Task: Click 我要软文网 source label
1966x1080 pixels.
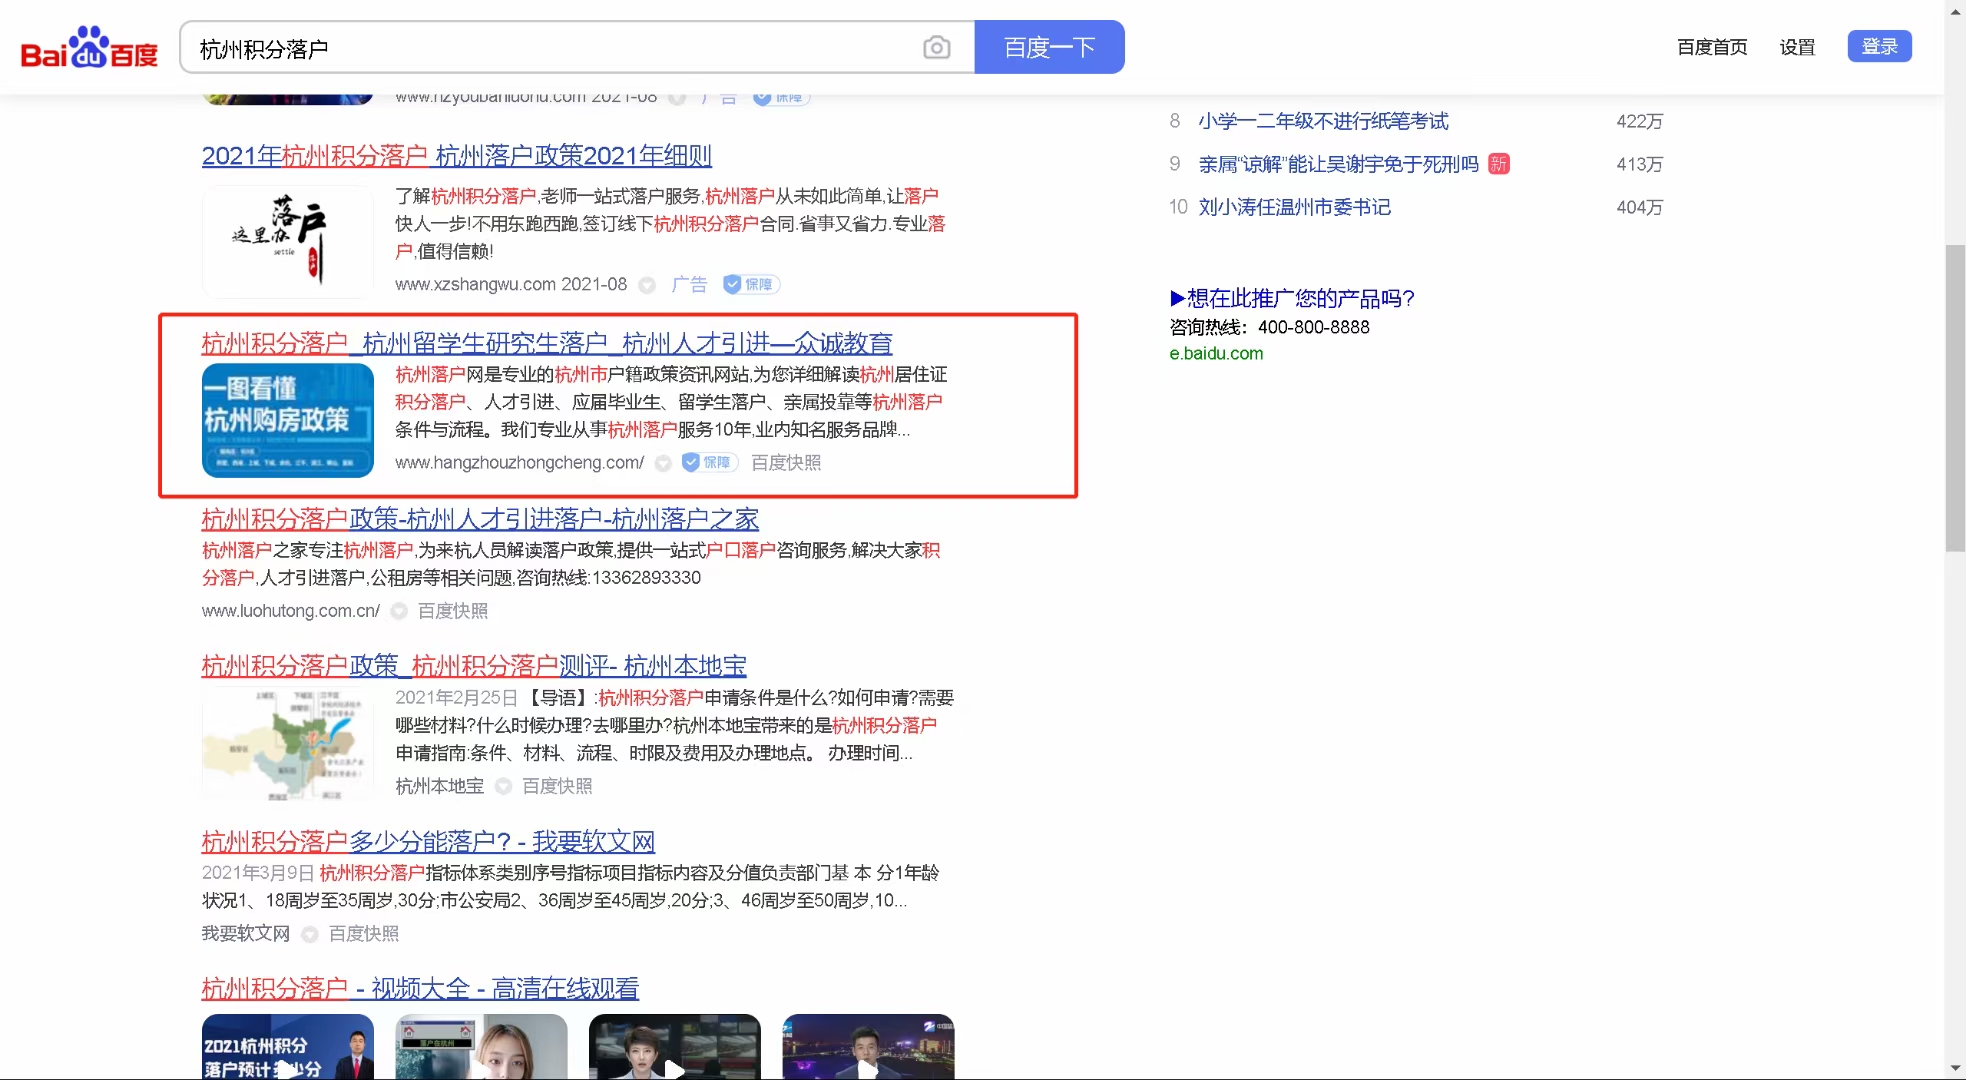Action: click(246, 933)
